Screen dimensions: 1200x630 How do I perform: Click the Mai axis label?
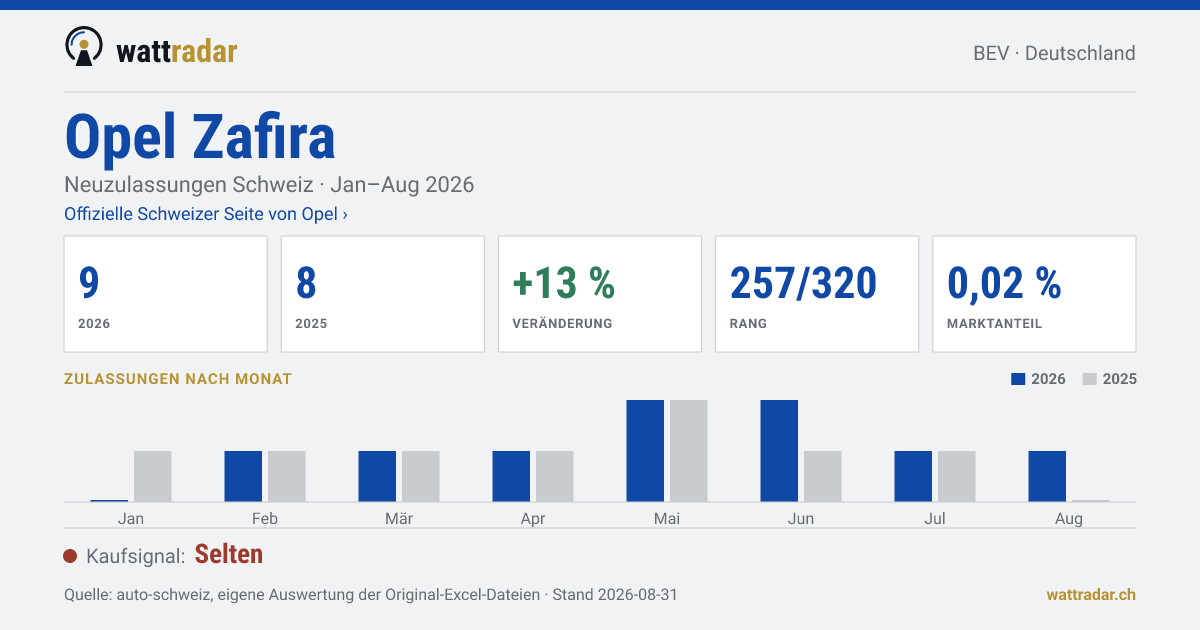point(667,519)
